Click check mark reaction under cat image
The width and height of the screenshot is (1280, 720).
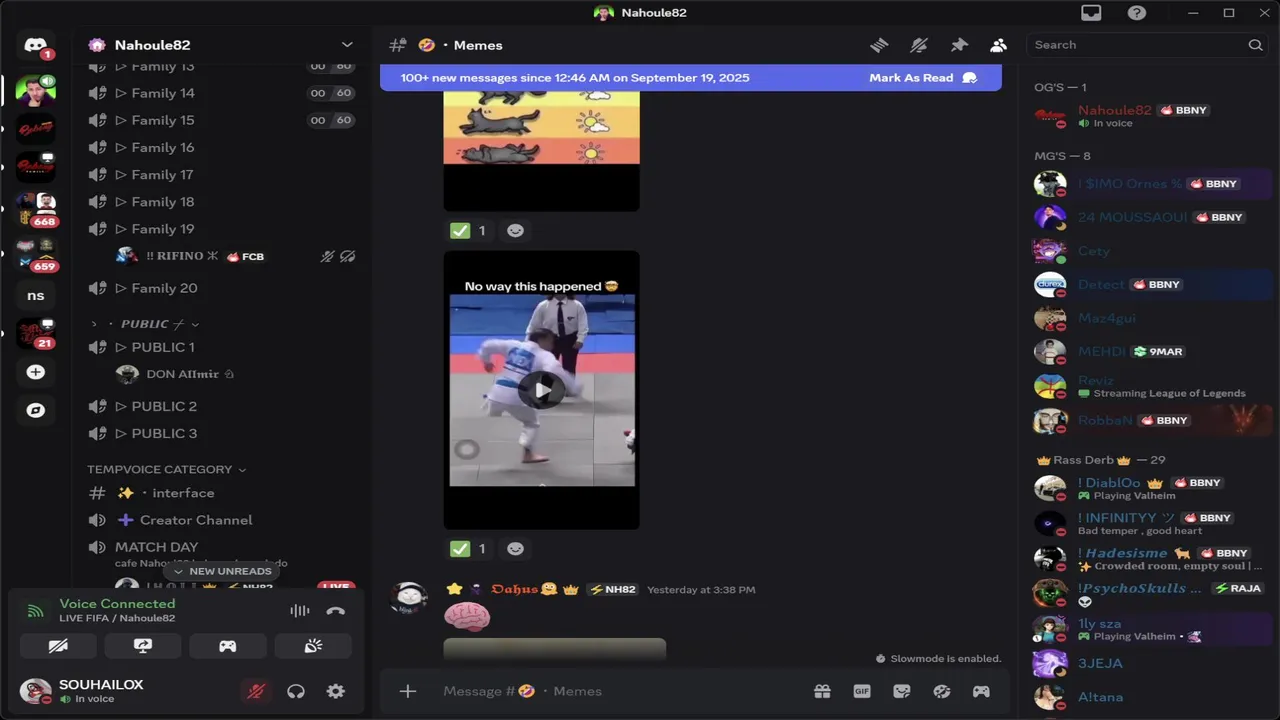(x=469, y=231)
